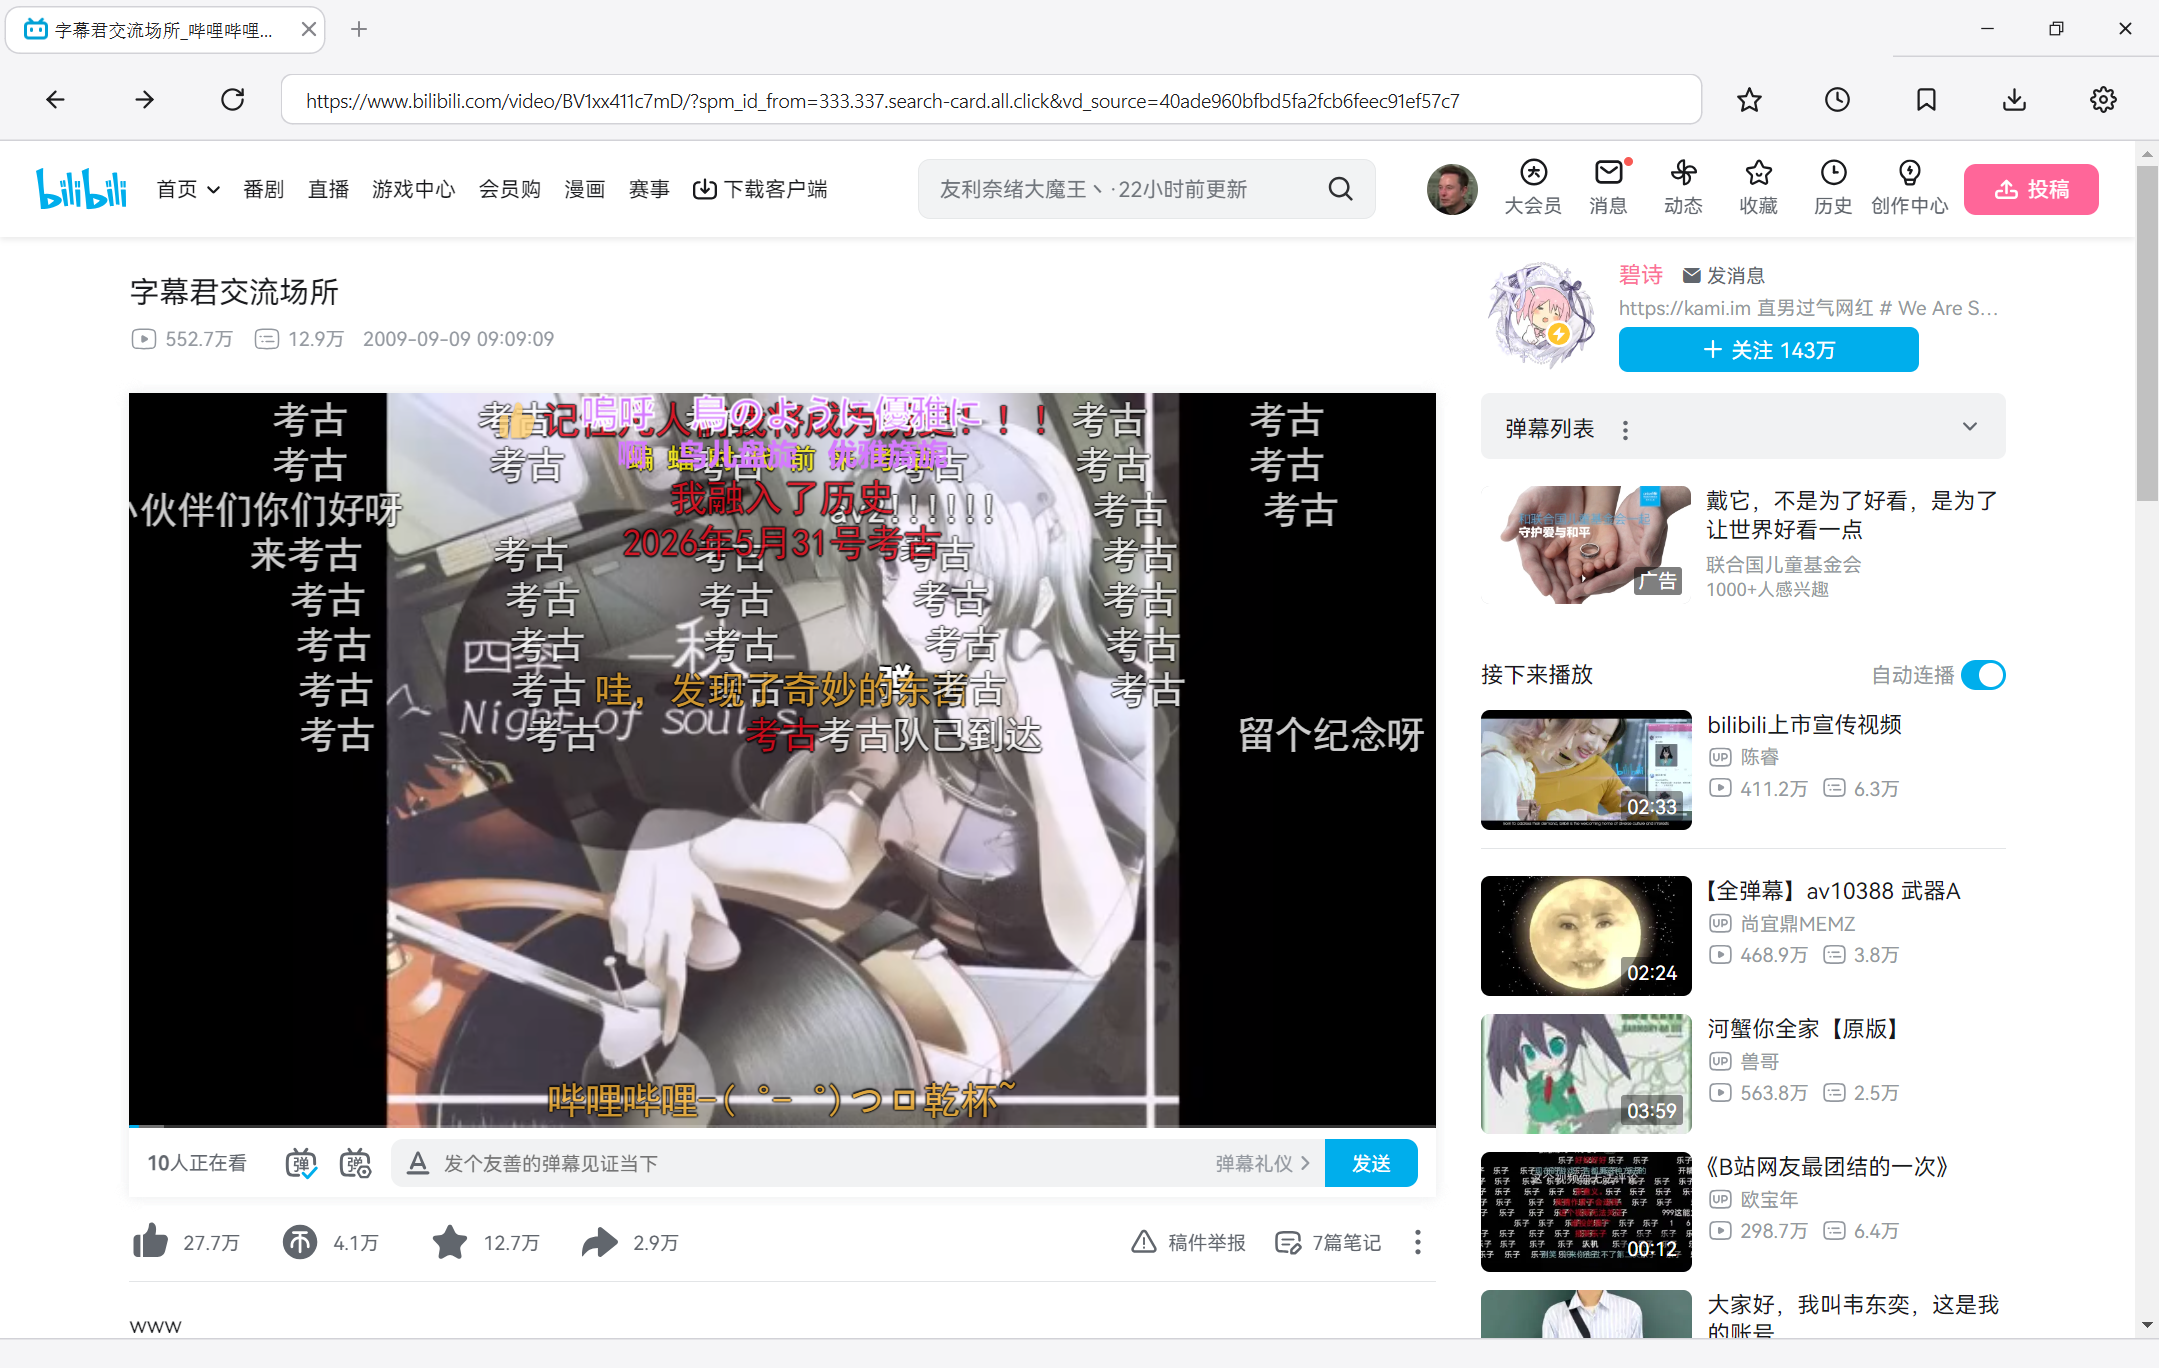
Task: Open 7篇笔记 notes link
Action: (x=1328, y=1242)
